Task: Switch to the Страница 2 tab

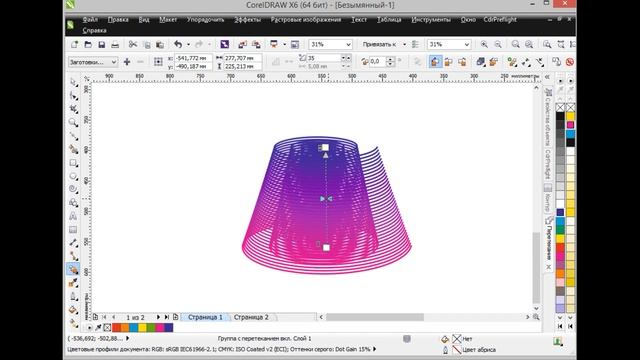Action: click(251, 317)
